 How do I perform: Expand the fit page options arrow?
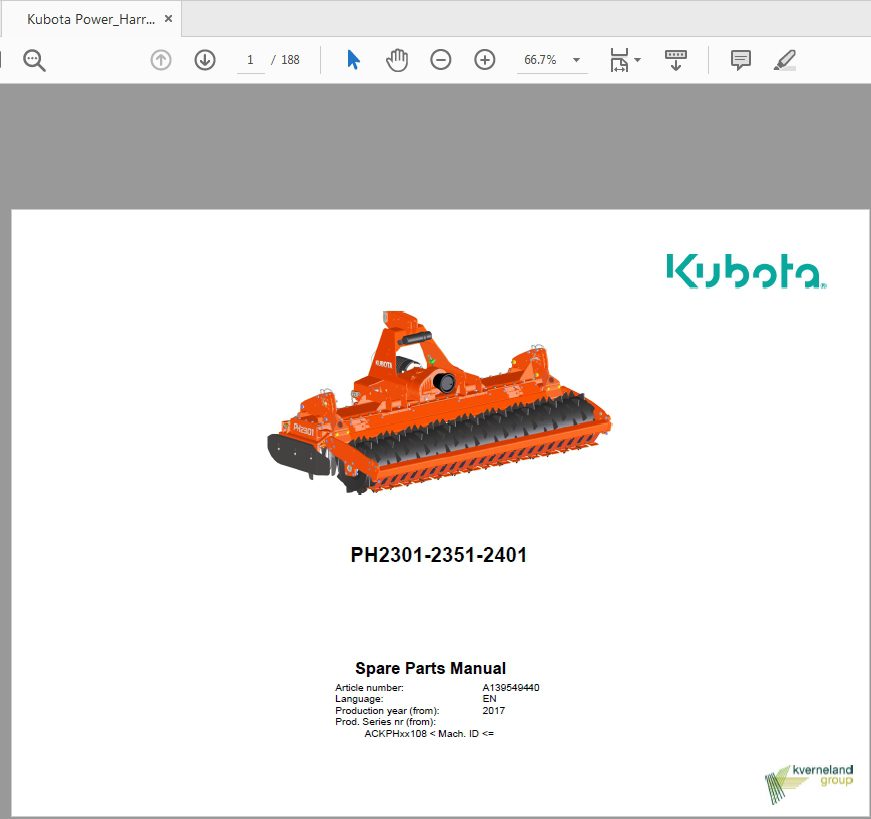637,60
